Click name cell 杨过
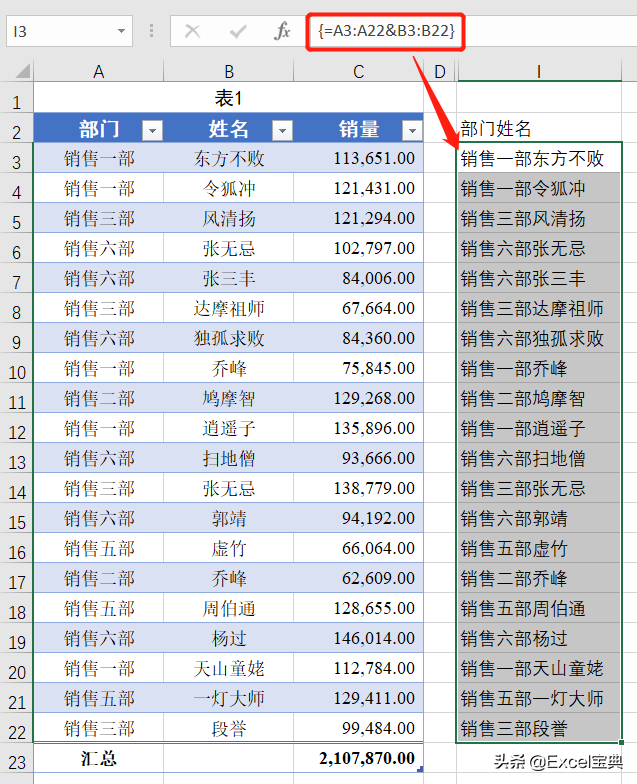Viewport: 637px width, 784px height. pyautogui.click(x=228, y=638)
